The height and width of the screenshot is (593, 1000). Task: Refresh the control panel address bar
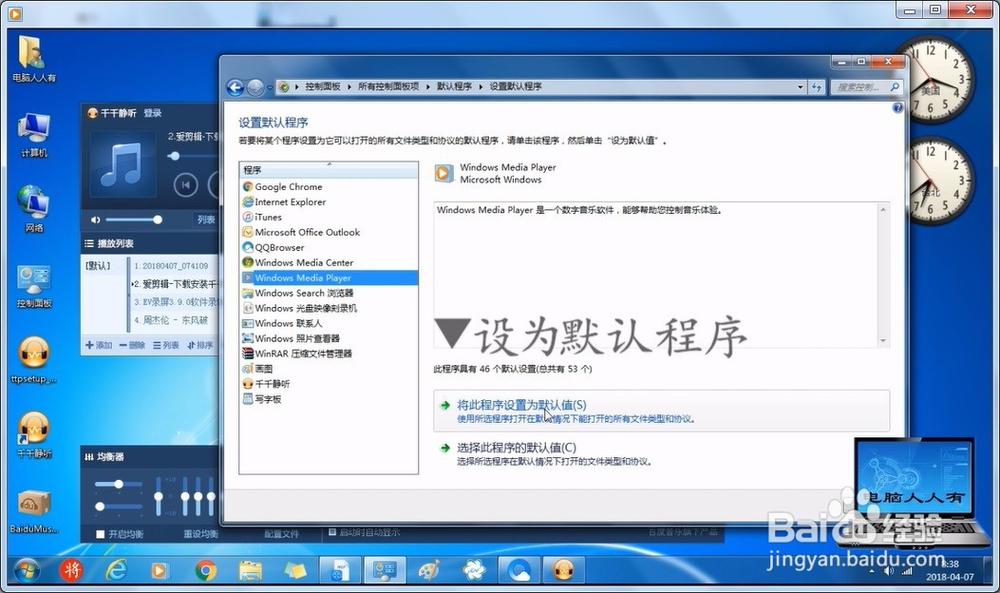tap(816, 87)
